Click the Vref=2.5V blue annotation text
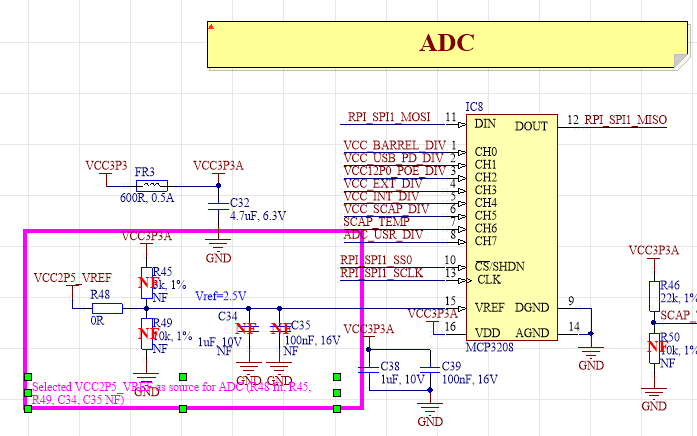 (220, 297)
